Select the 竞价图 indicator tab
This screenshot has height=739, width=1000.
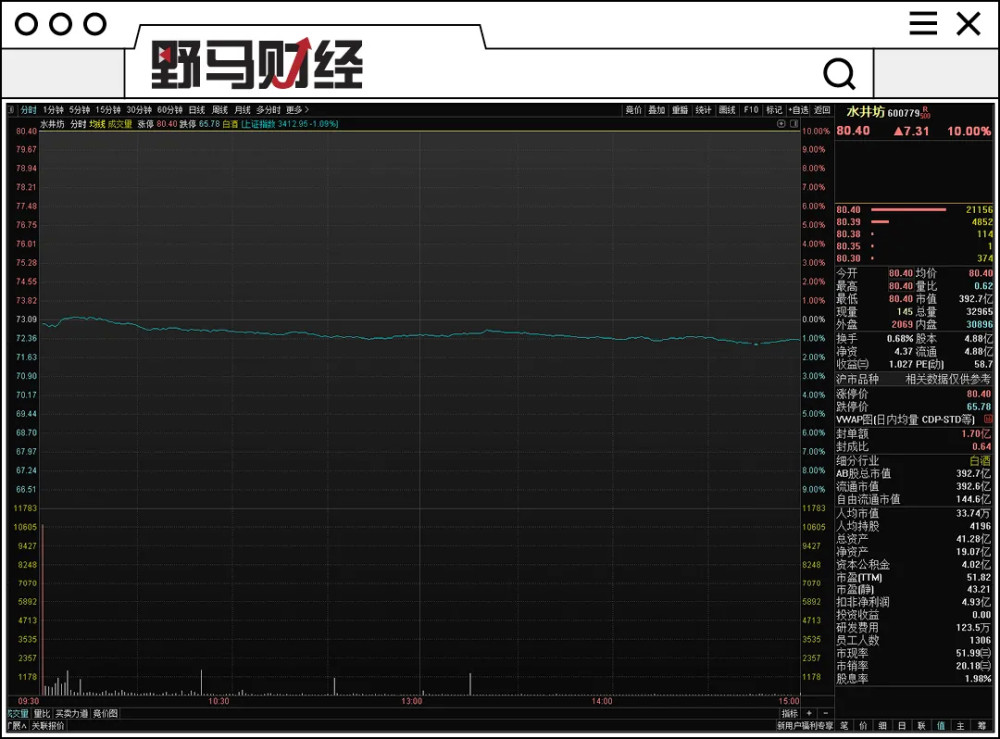pyautogui.click(x=105, y=713)
